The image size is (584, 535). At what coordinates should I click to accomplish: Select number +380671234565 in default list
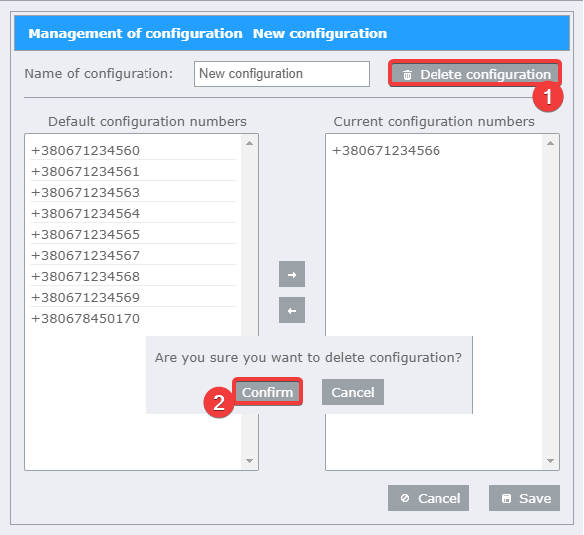[133, 234]
